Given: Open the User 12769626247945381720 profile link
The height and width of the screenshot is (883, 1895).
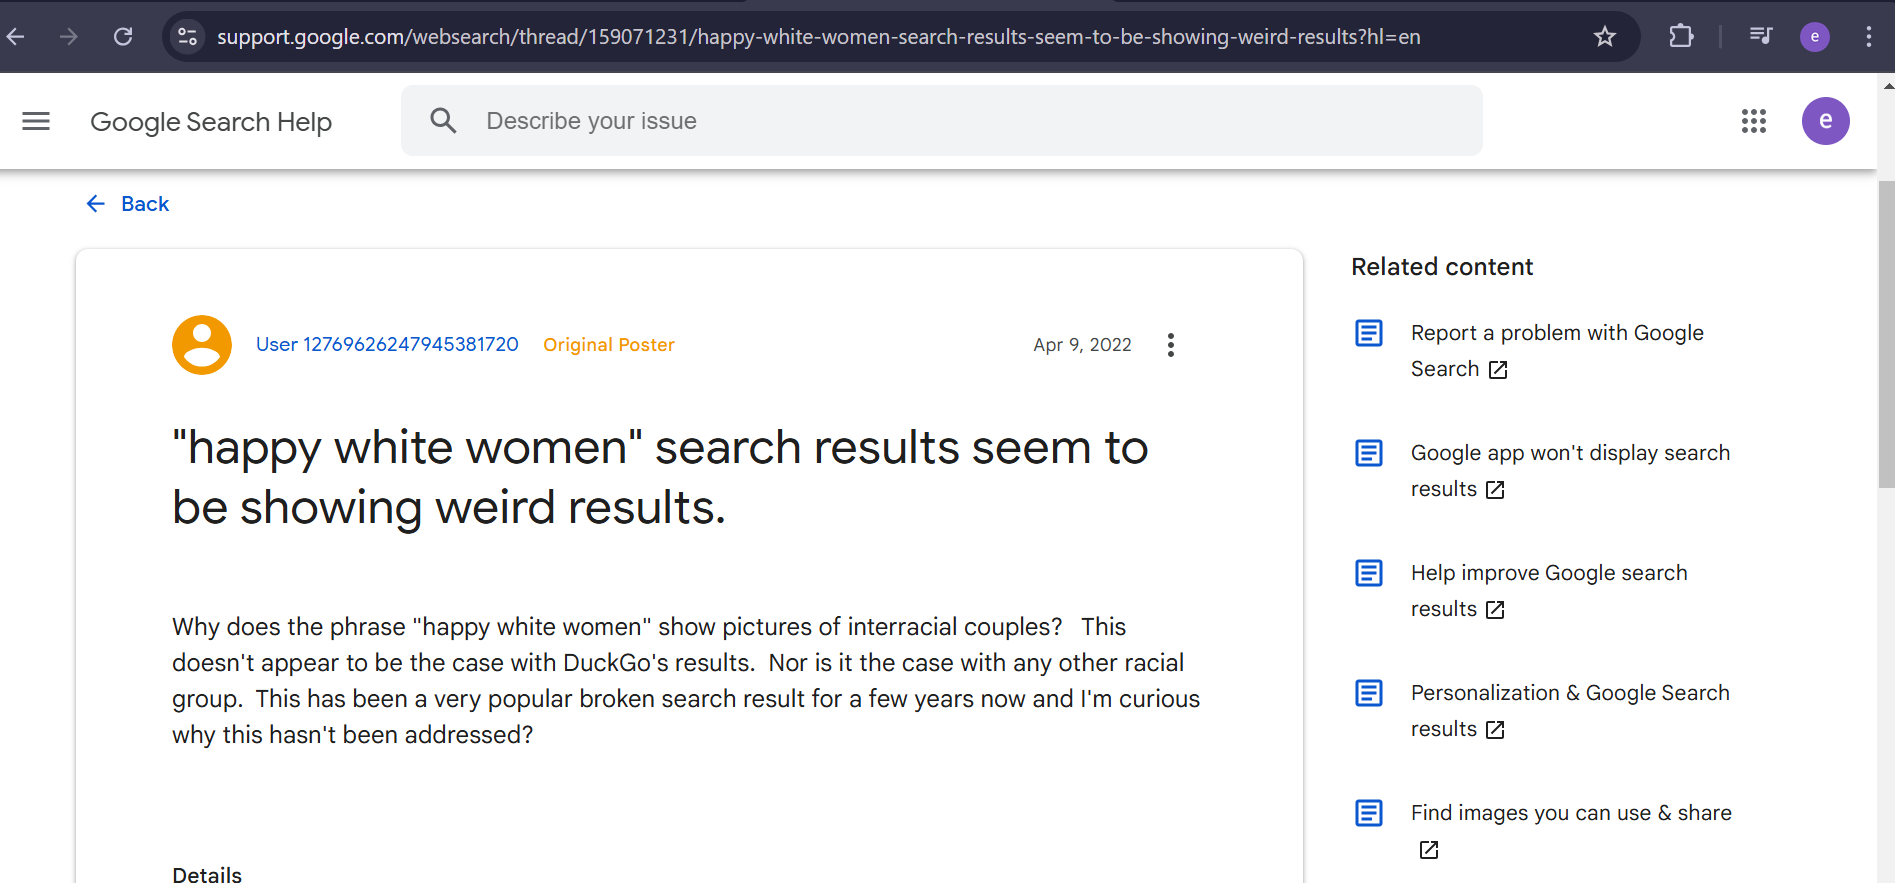Looking at the screenshot, I should (387, 345).
